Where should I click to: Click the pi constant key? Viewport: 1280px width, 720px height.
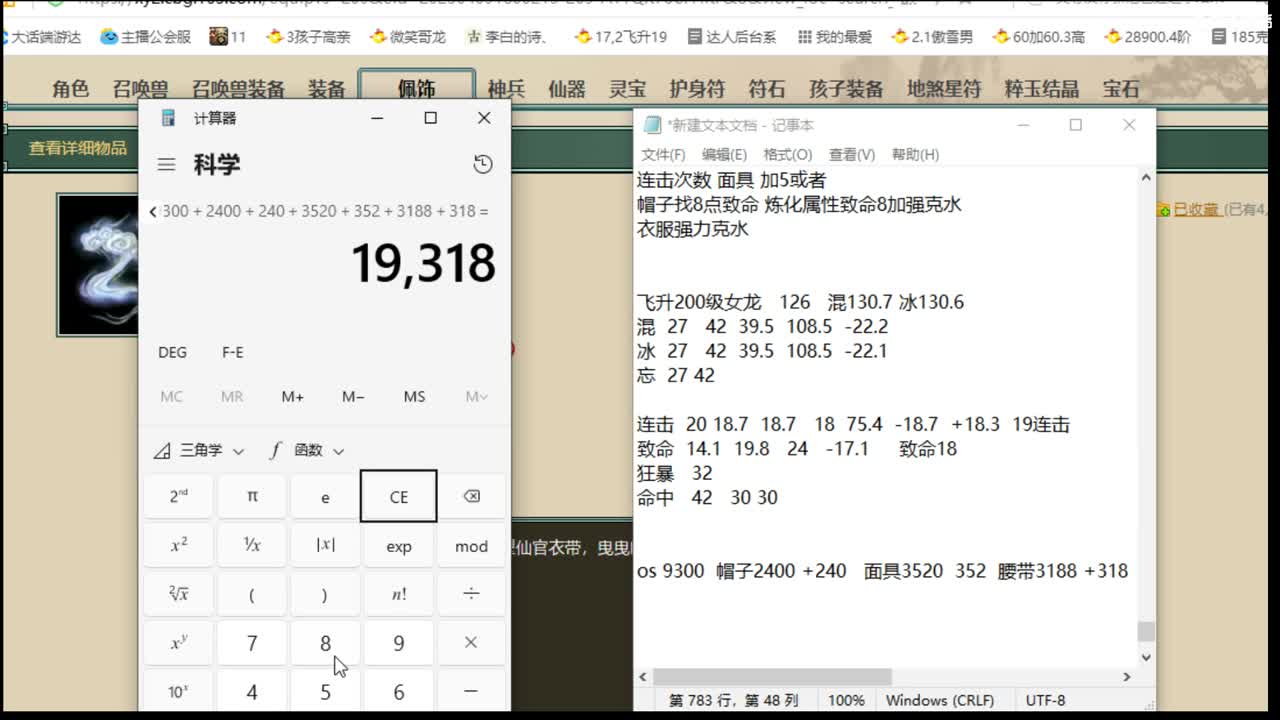(x=252, y=497)
